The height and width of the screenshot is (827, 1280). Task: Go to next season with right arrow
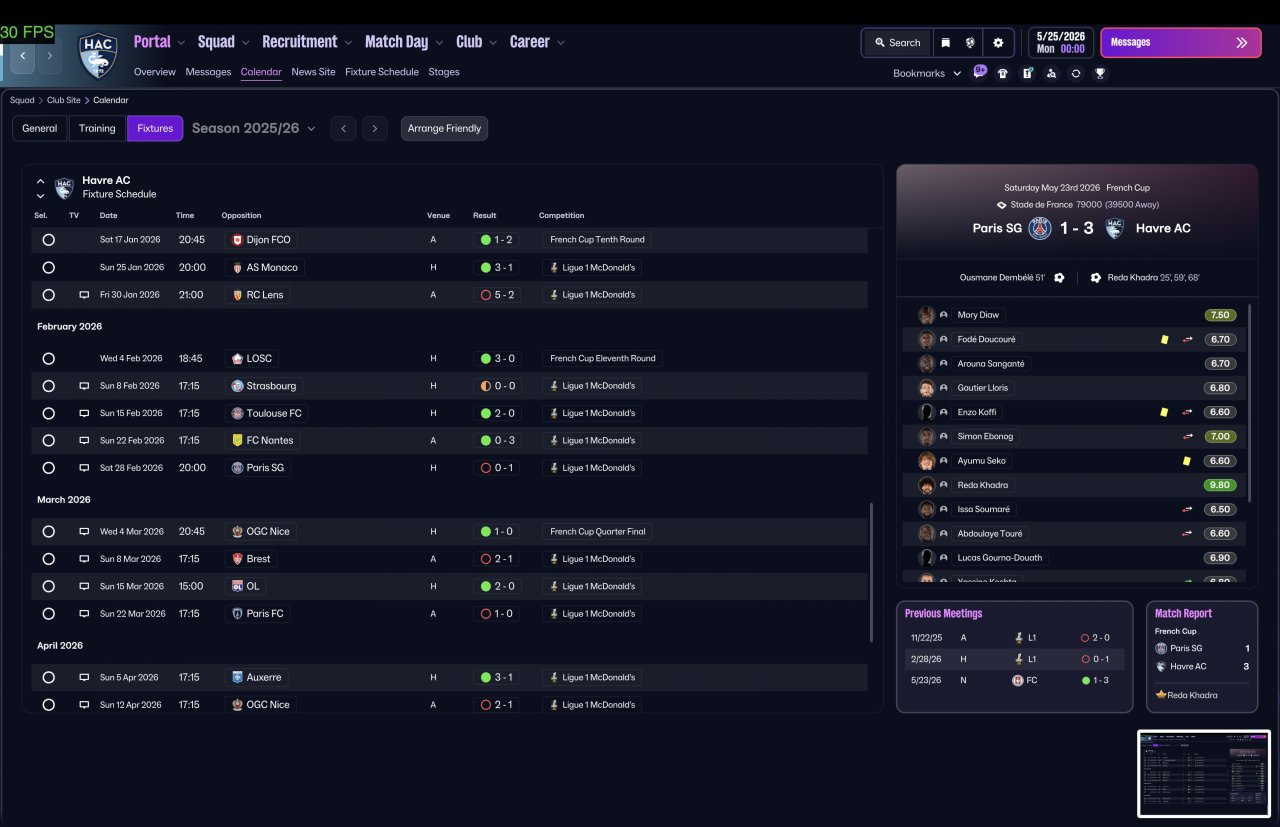[375, 128]
